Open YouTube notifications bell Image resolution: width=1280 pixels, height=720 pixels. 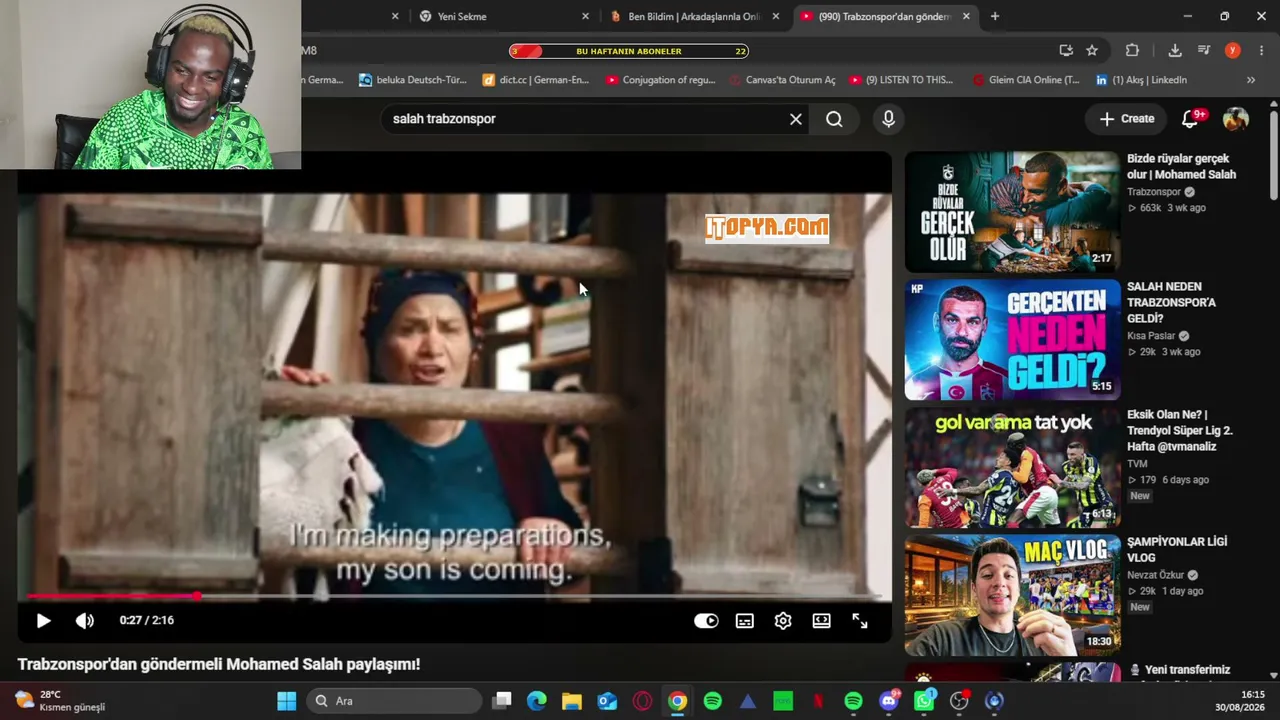(x=1190, y=118)
